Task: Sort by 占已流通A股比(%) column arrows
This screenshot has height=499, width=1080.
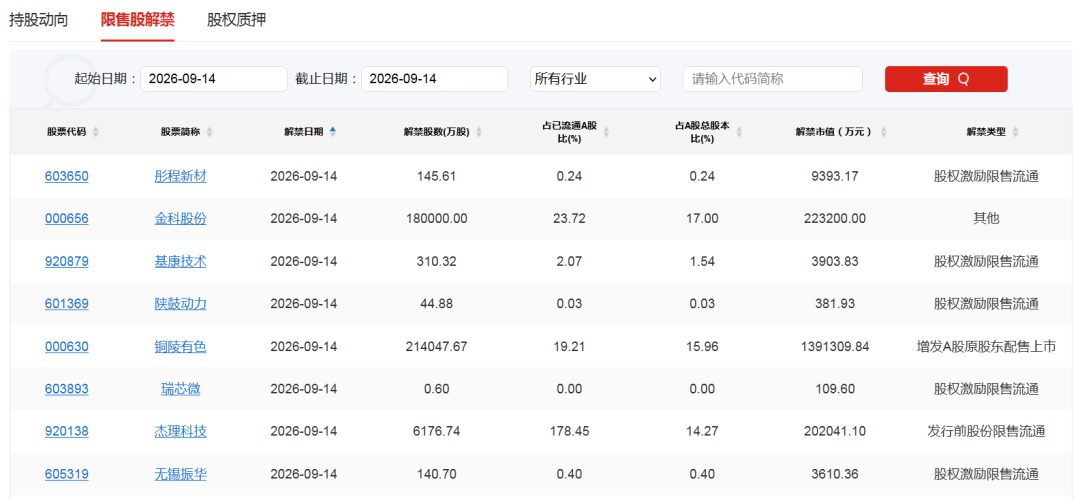Action: pos(606,132)
